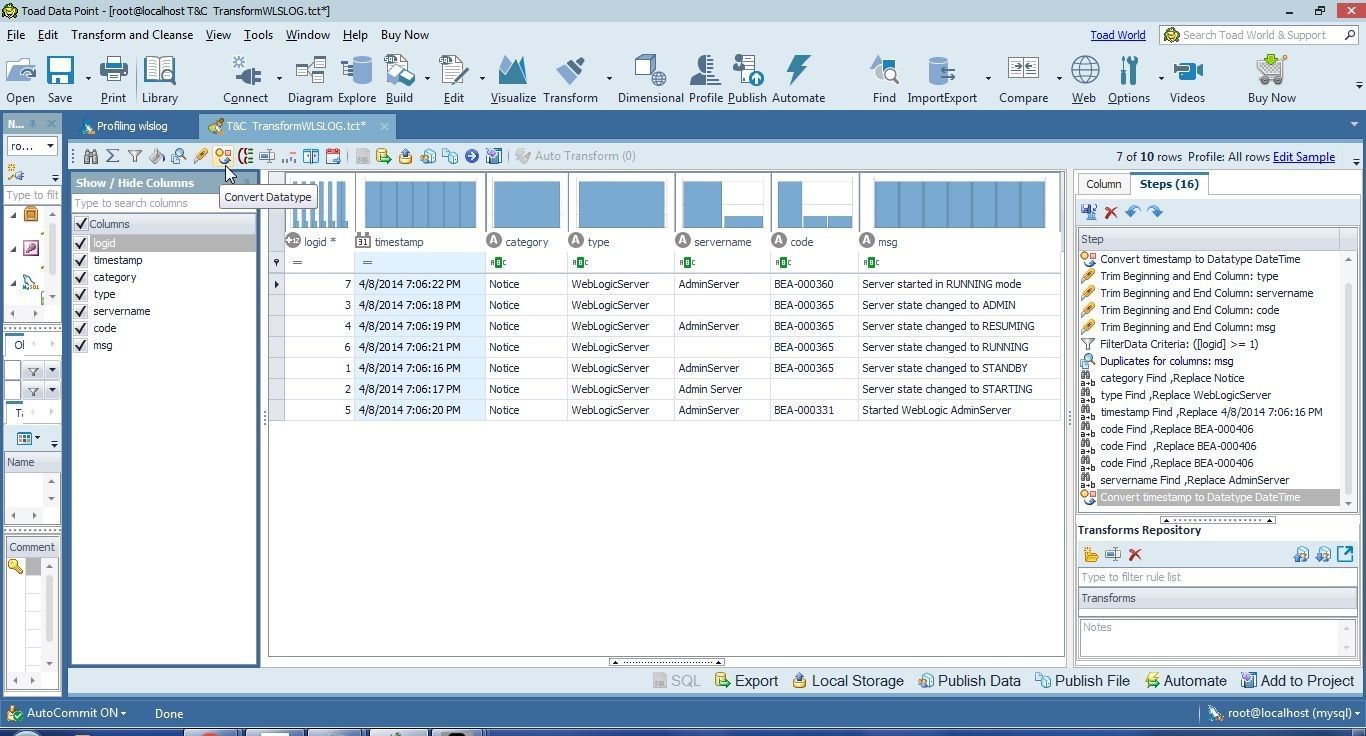Toggle the master Columns checkbox
1366x736 pixels.
(x=81, y=224)
